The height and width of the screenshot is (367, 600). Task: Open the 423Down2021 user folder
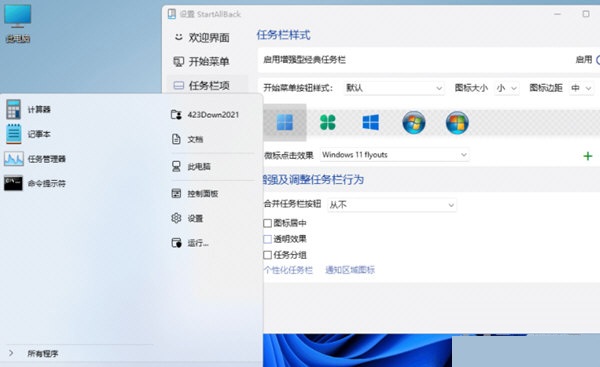(x=205, y=114)
